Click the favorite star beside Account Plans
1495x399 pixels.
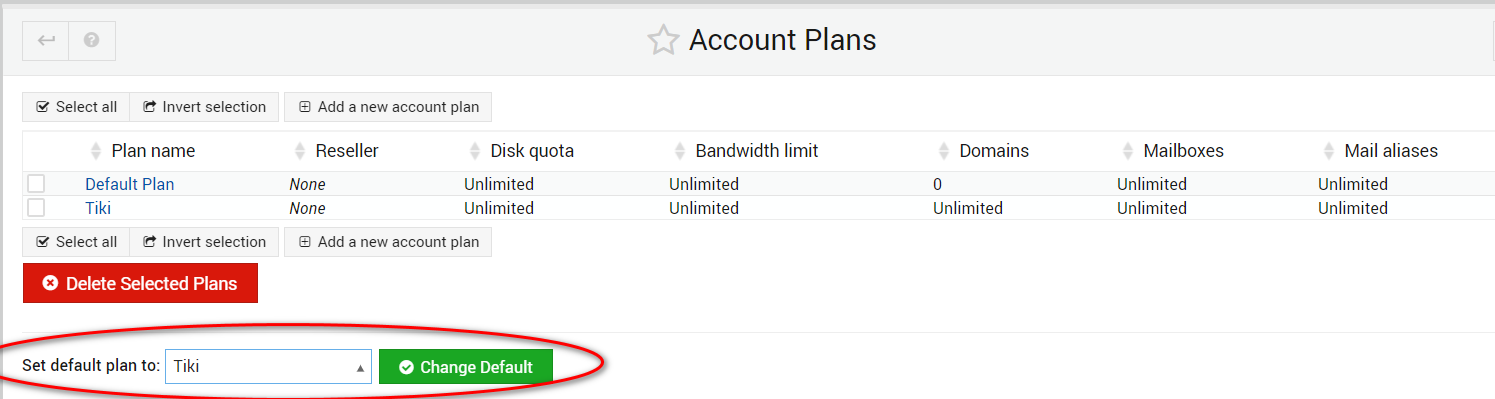(x=663, y=40)
